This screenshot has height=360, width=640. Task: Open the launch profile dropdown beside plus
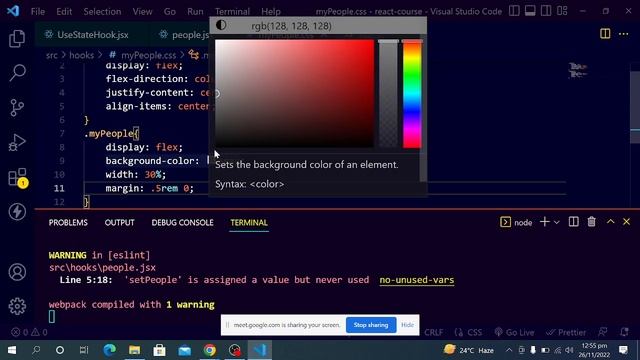pyautogui.click(x=556, y=222)
